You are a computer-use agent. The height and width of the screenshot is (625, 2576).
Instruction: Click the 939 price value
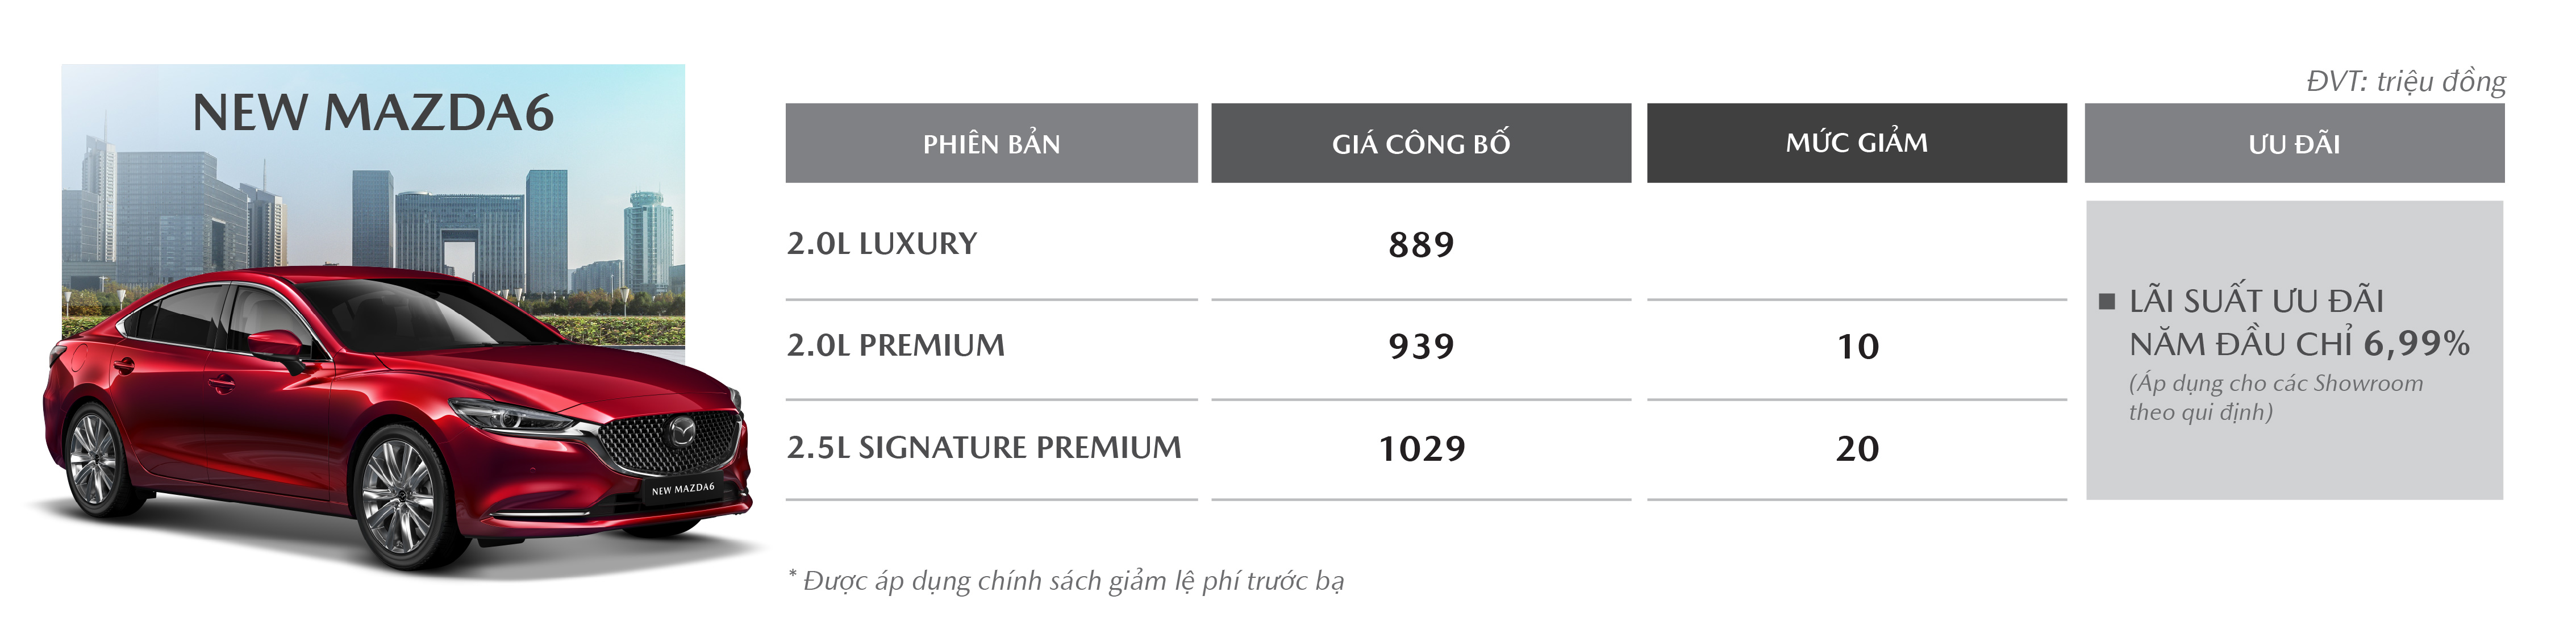[x=1421, y=347]
